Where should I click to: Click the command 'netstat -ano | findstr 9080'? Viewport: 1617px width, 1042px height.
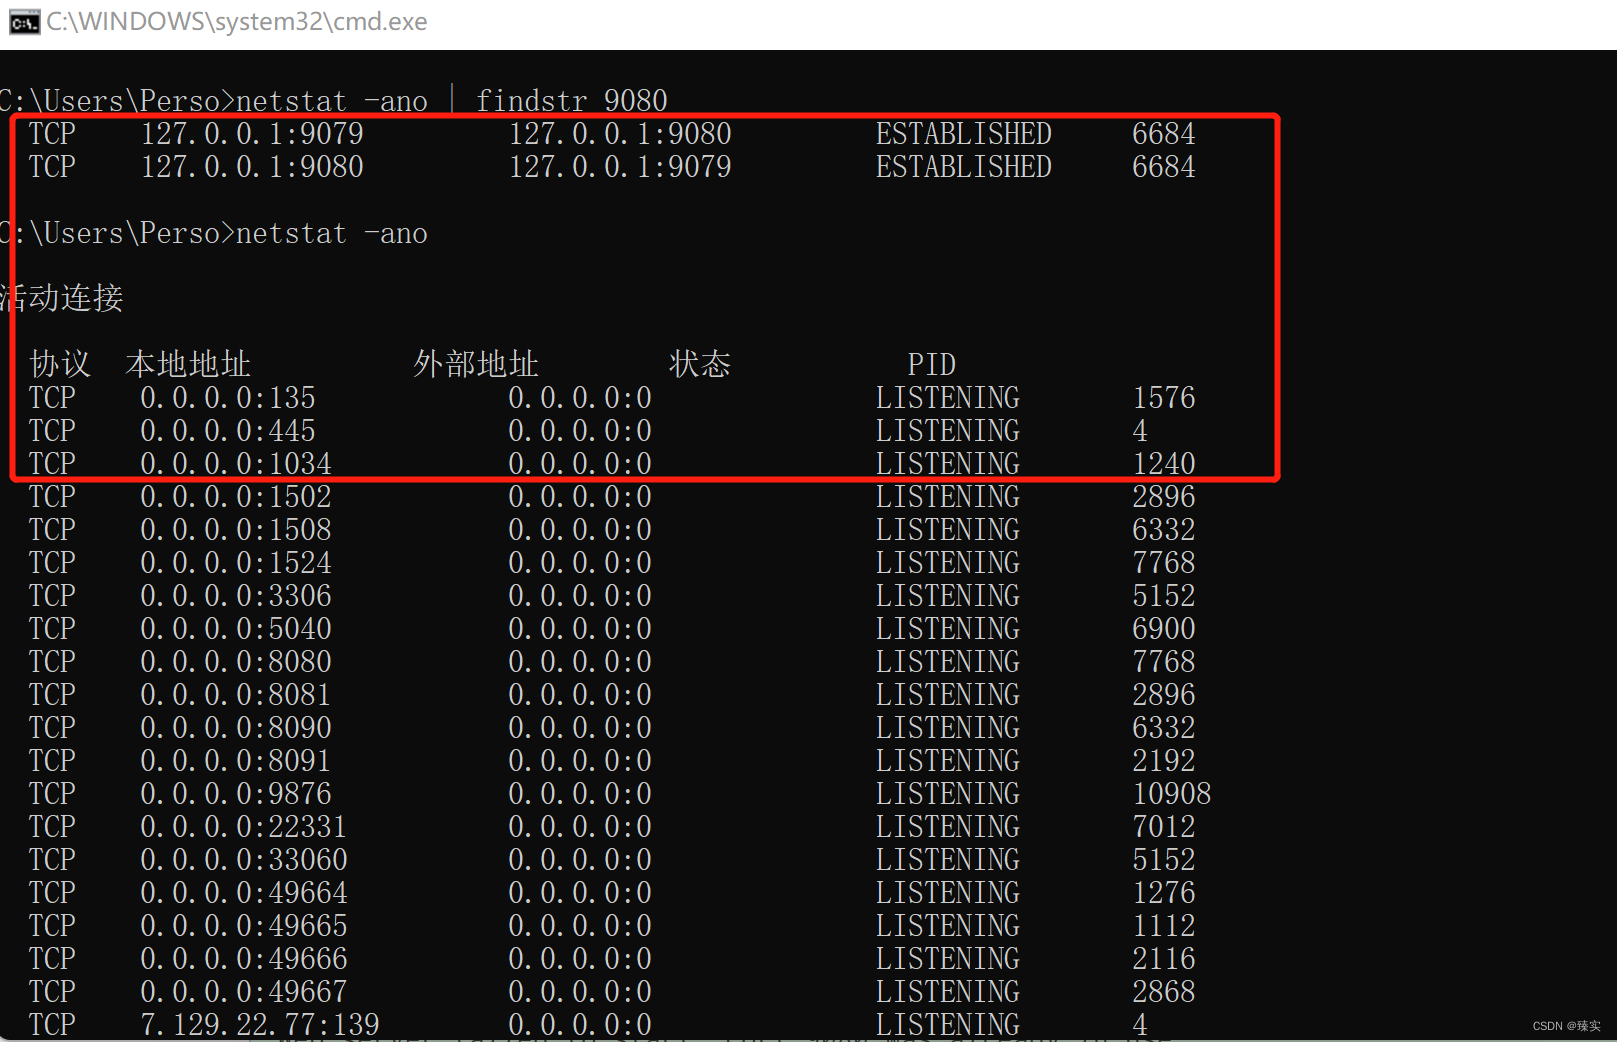[452, 101]
